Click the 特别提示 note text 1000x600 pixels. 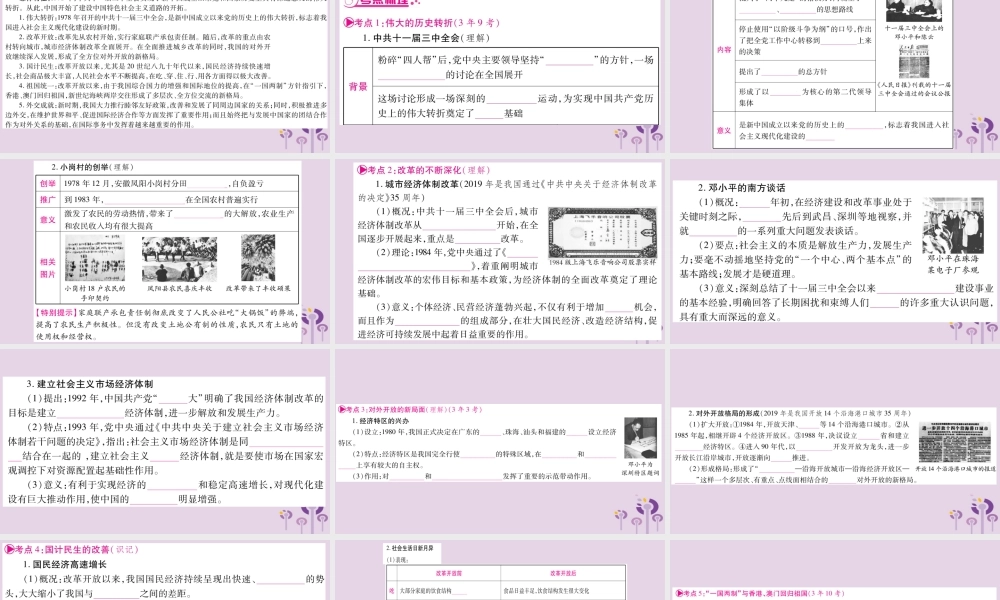click(167, 324)
